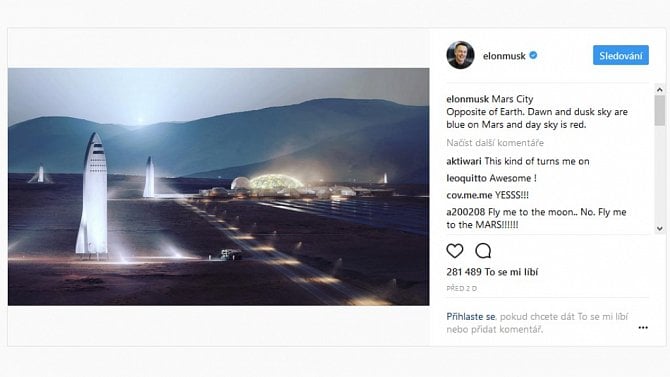Click the PŘED 2 D timestamp

click(461, 289)
